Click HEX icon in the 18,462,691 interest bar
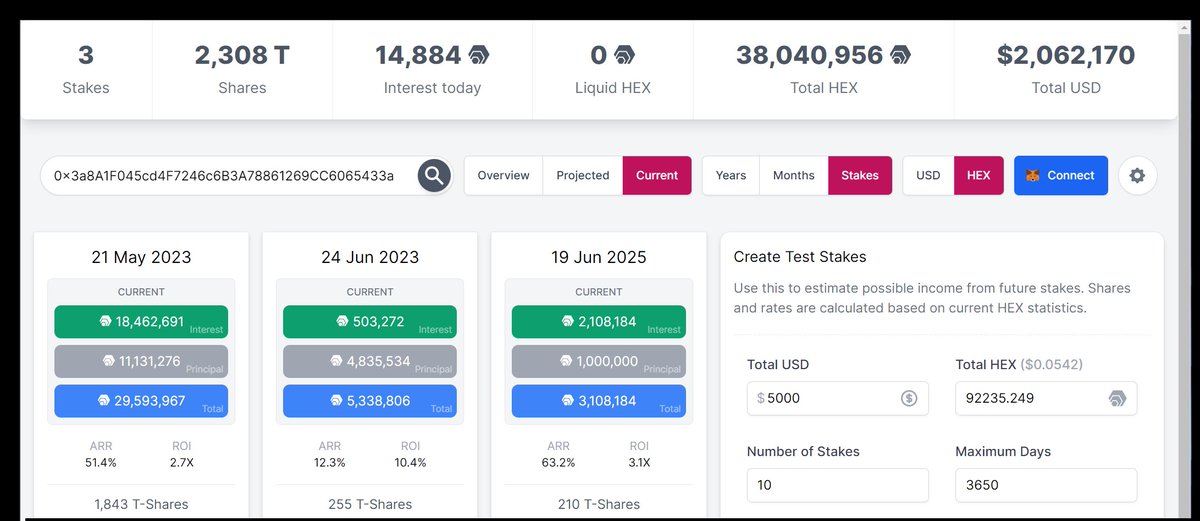 pyautogui.click(x=105, y=322)
